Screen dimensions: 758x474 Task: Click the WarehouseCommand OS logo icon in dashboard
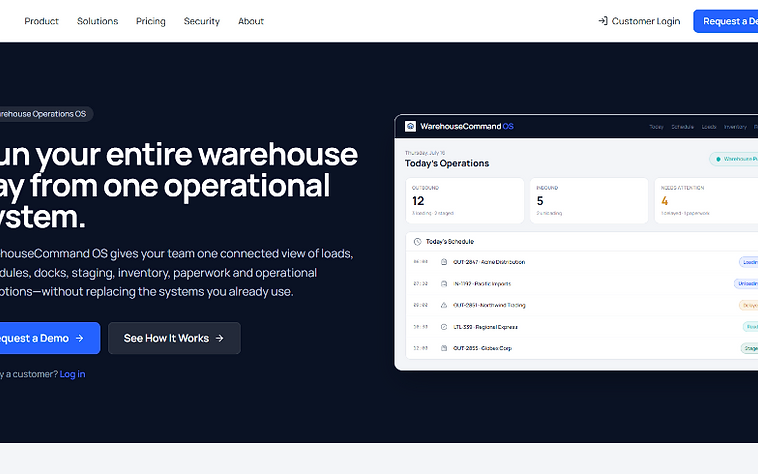[410, 126]
